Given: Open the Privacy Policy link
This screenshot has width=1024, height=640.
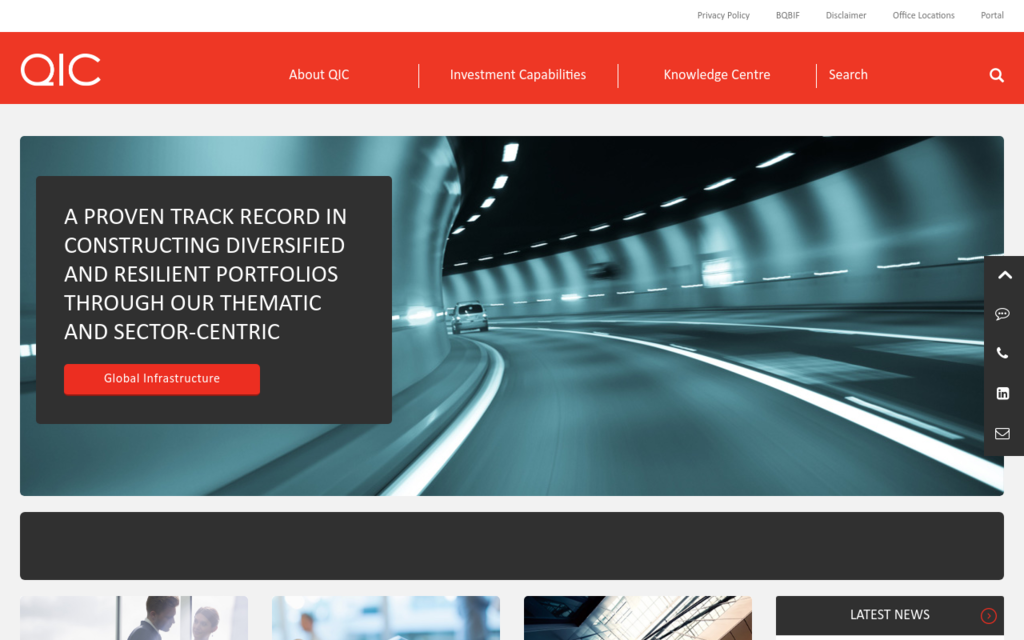Looking at the screenshot, I should 723,16.
